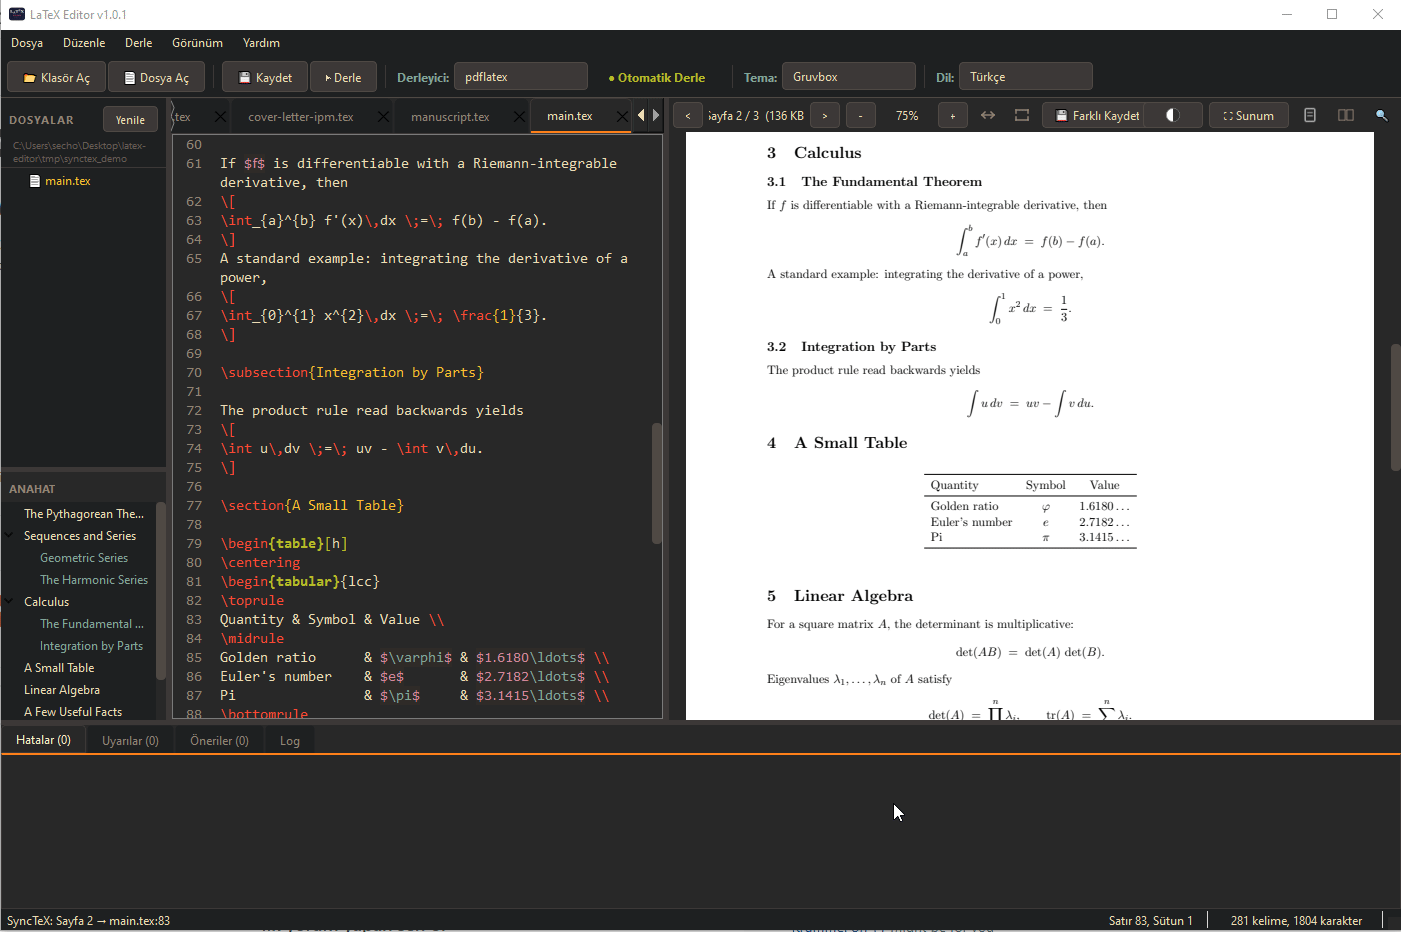Zoom in the PDF preview
The image size is (1401, 932).
(953, 116)
